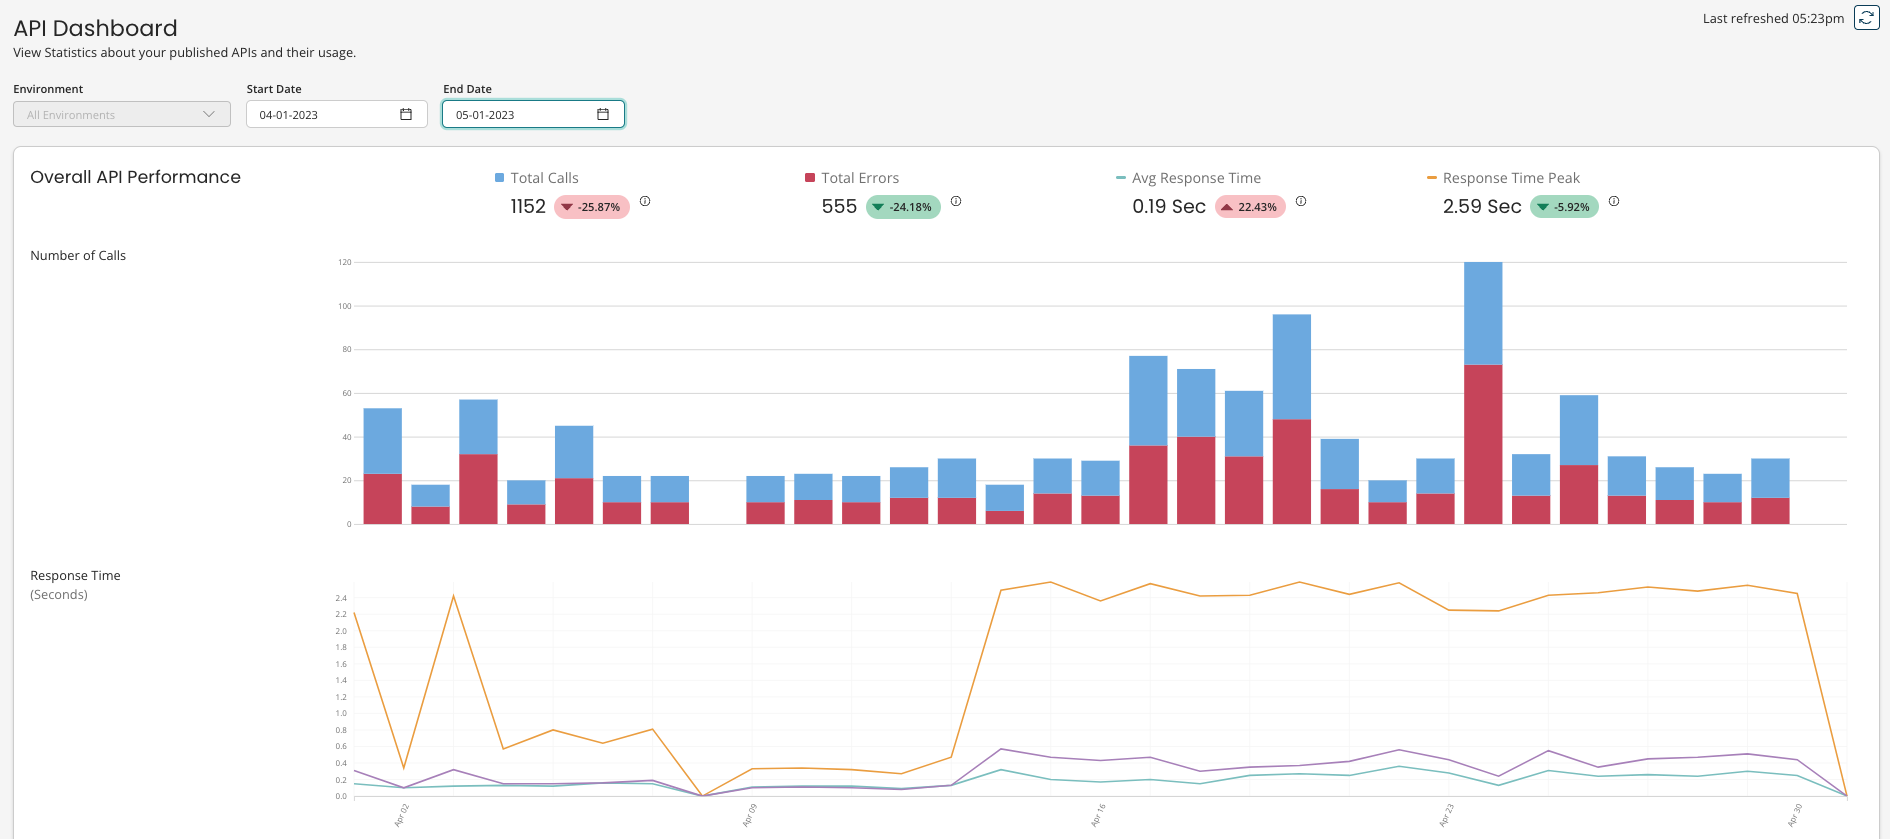The width and height of the screenshot is (1890, 839).
Task: Toggle the Avg Response Time legend series
Action: point(1196,178)
